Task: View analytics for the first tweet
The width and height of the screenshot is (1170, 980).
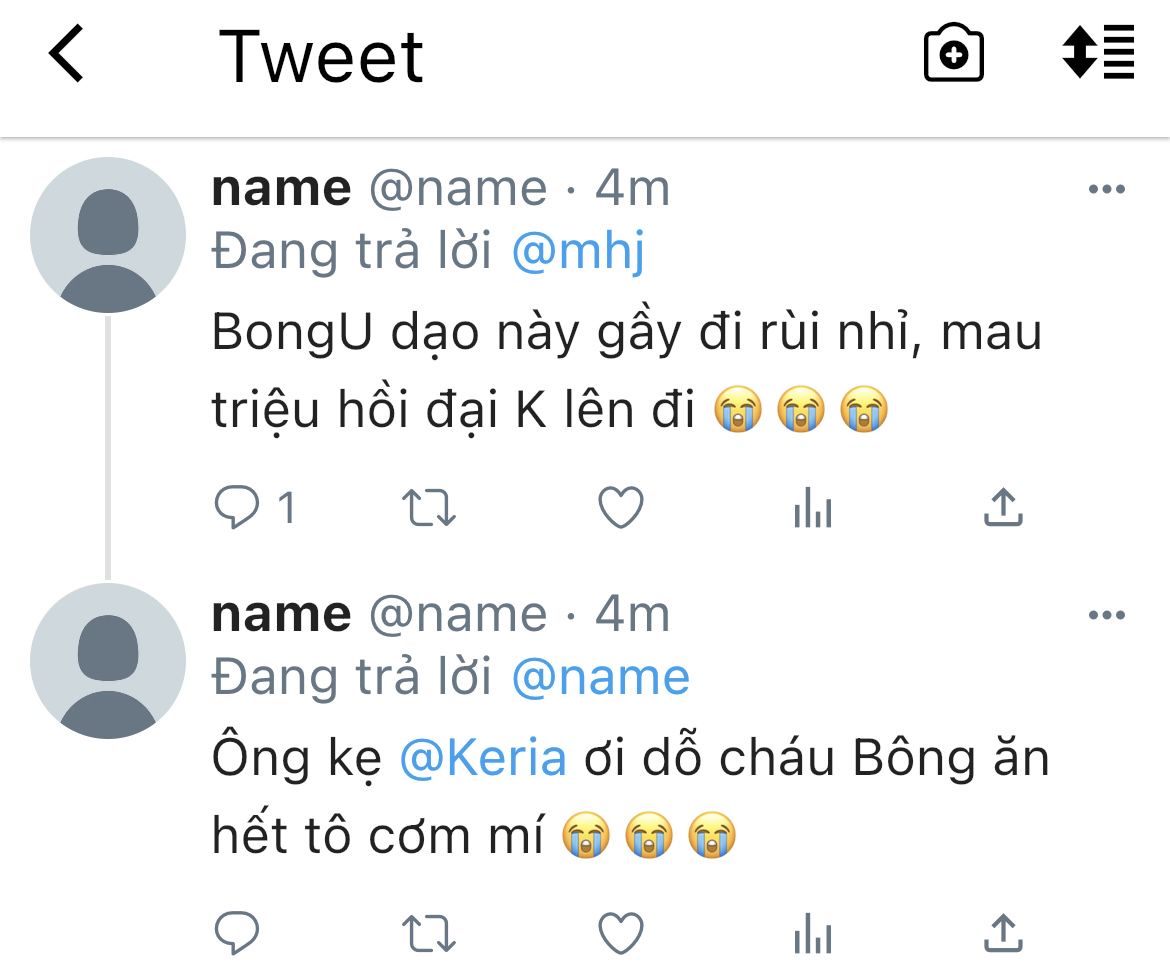Action: click(812, 510)
